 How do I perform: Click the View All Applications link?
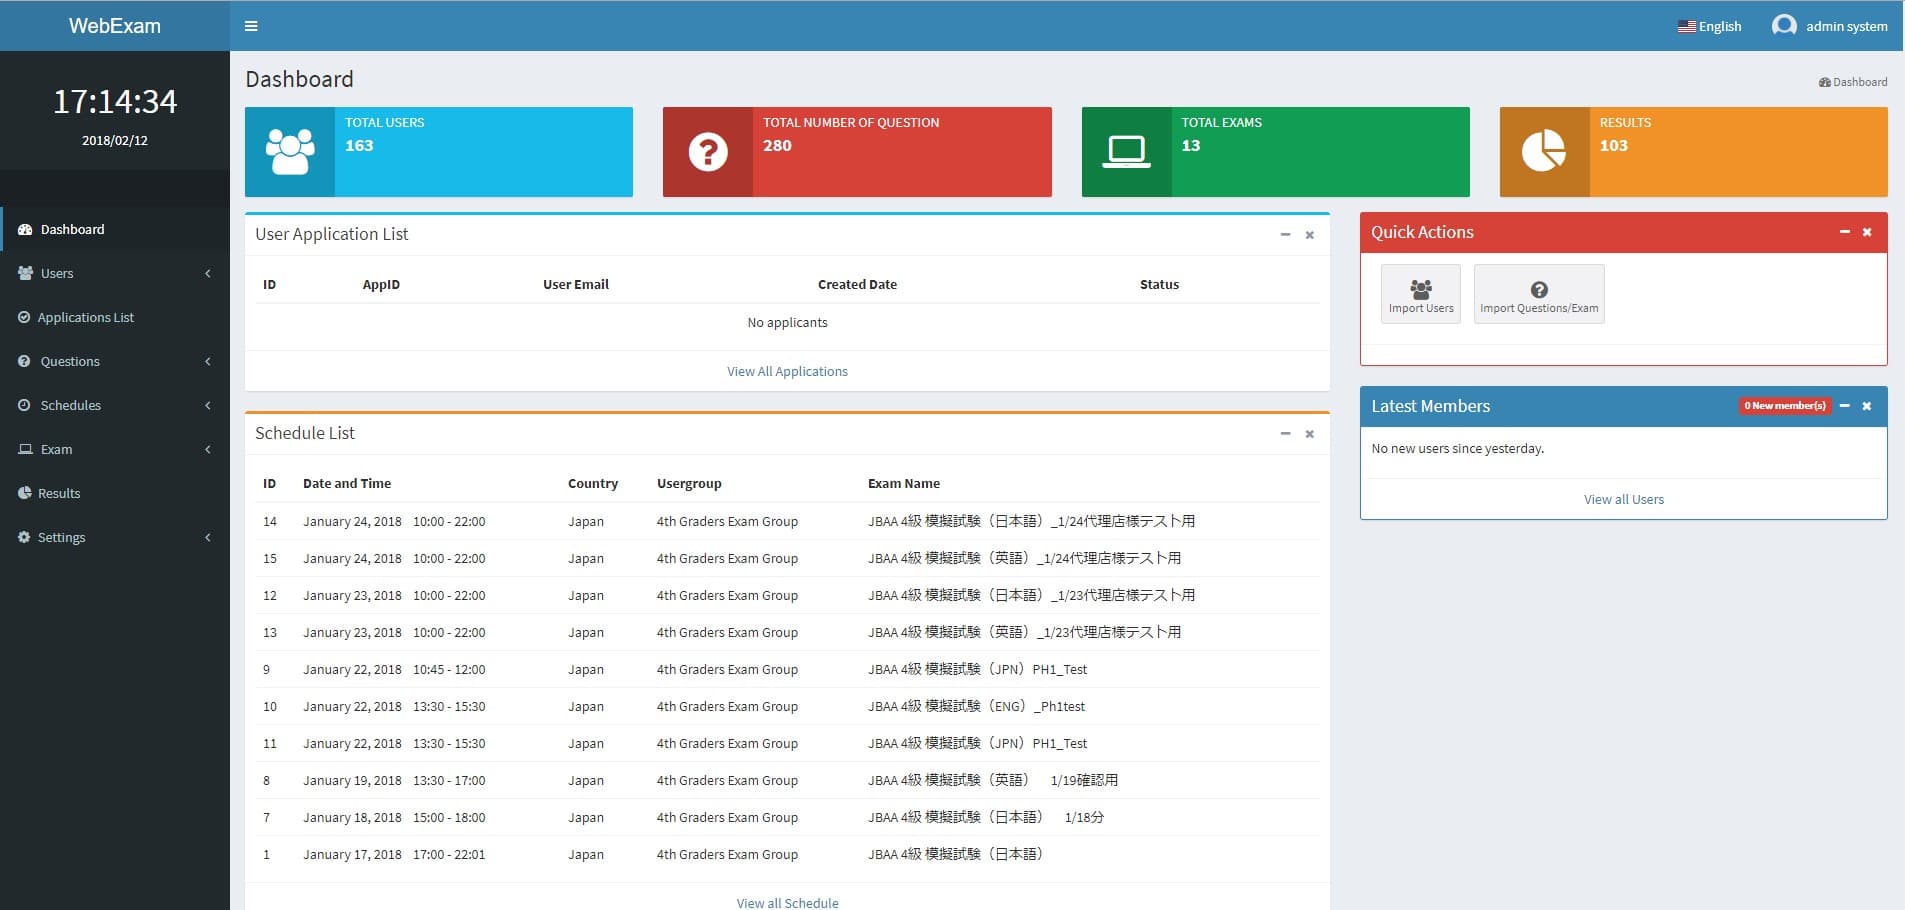(787, 371)
